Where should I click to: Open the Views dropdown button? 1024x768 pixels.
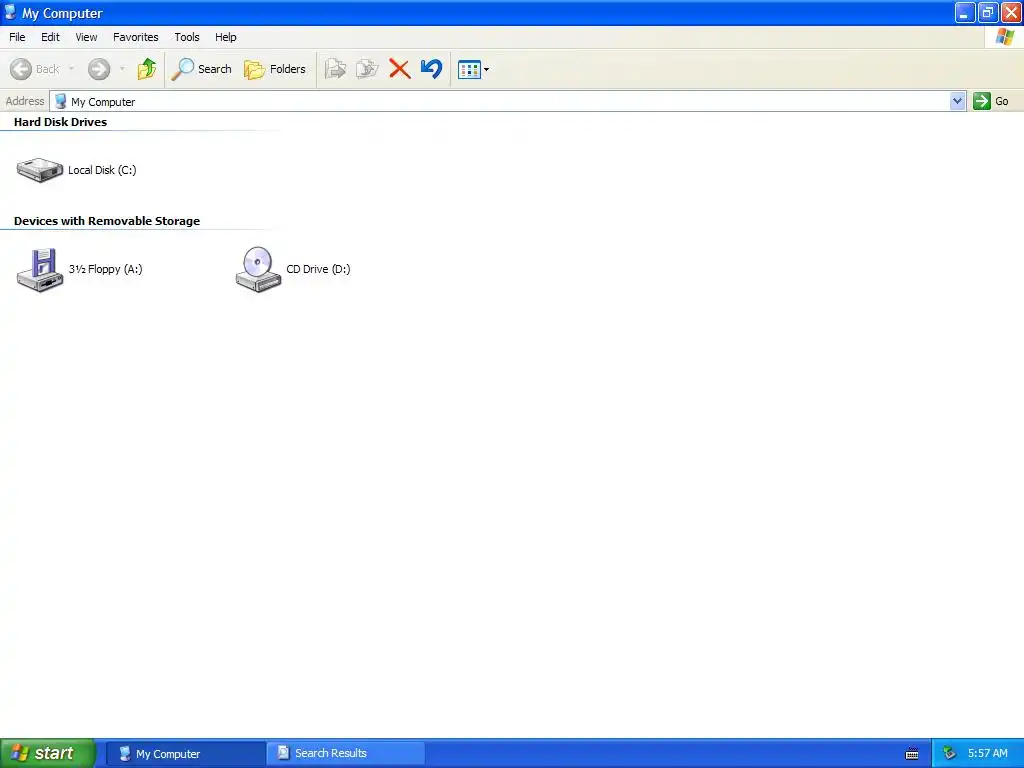pyautogui.click(x=473, y=69)
